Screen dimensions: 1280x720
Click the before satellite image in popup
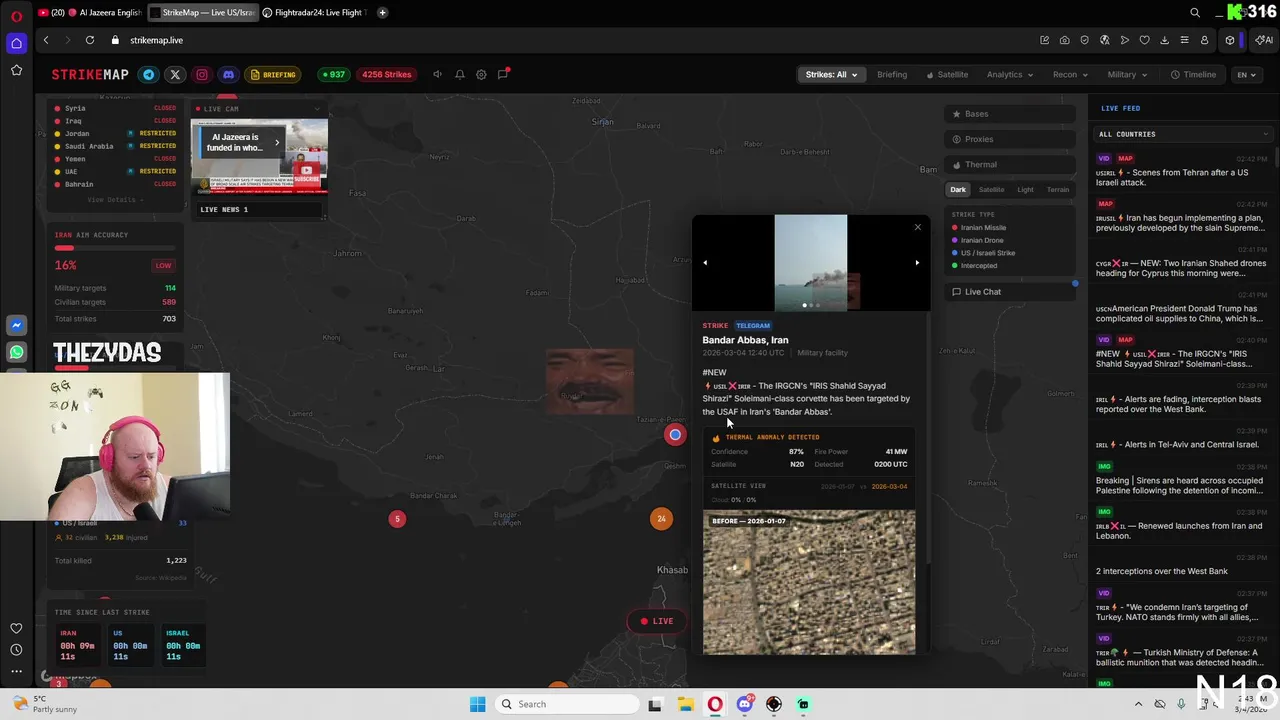click(808, 582)
